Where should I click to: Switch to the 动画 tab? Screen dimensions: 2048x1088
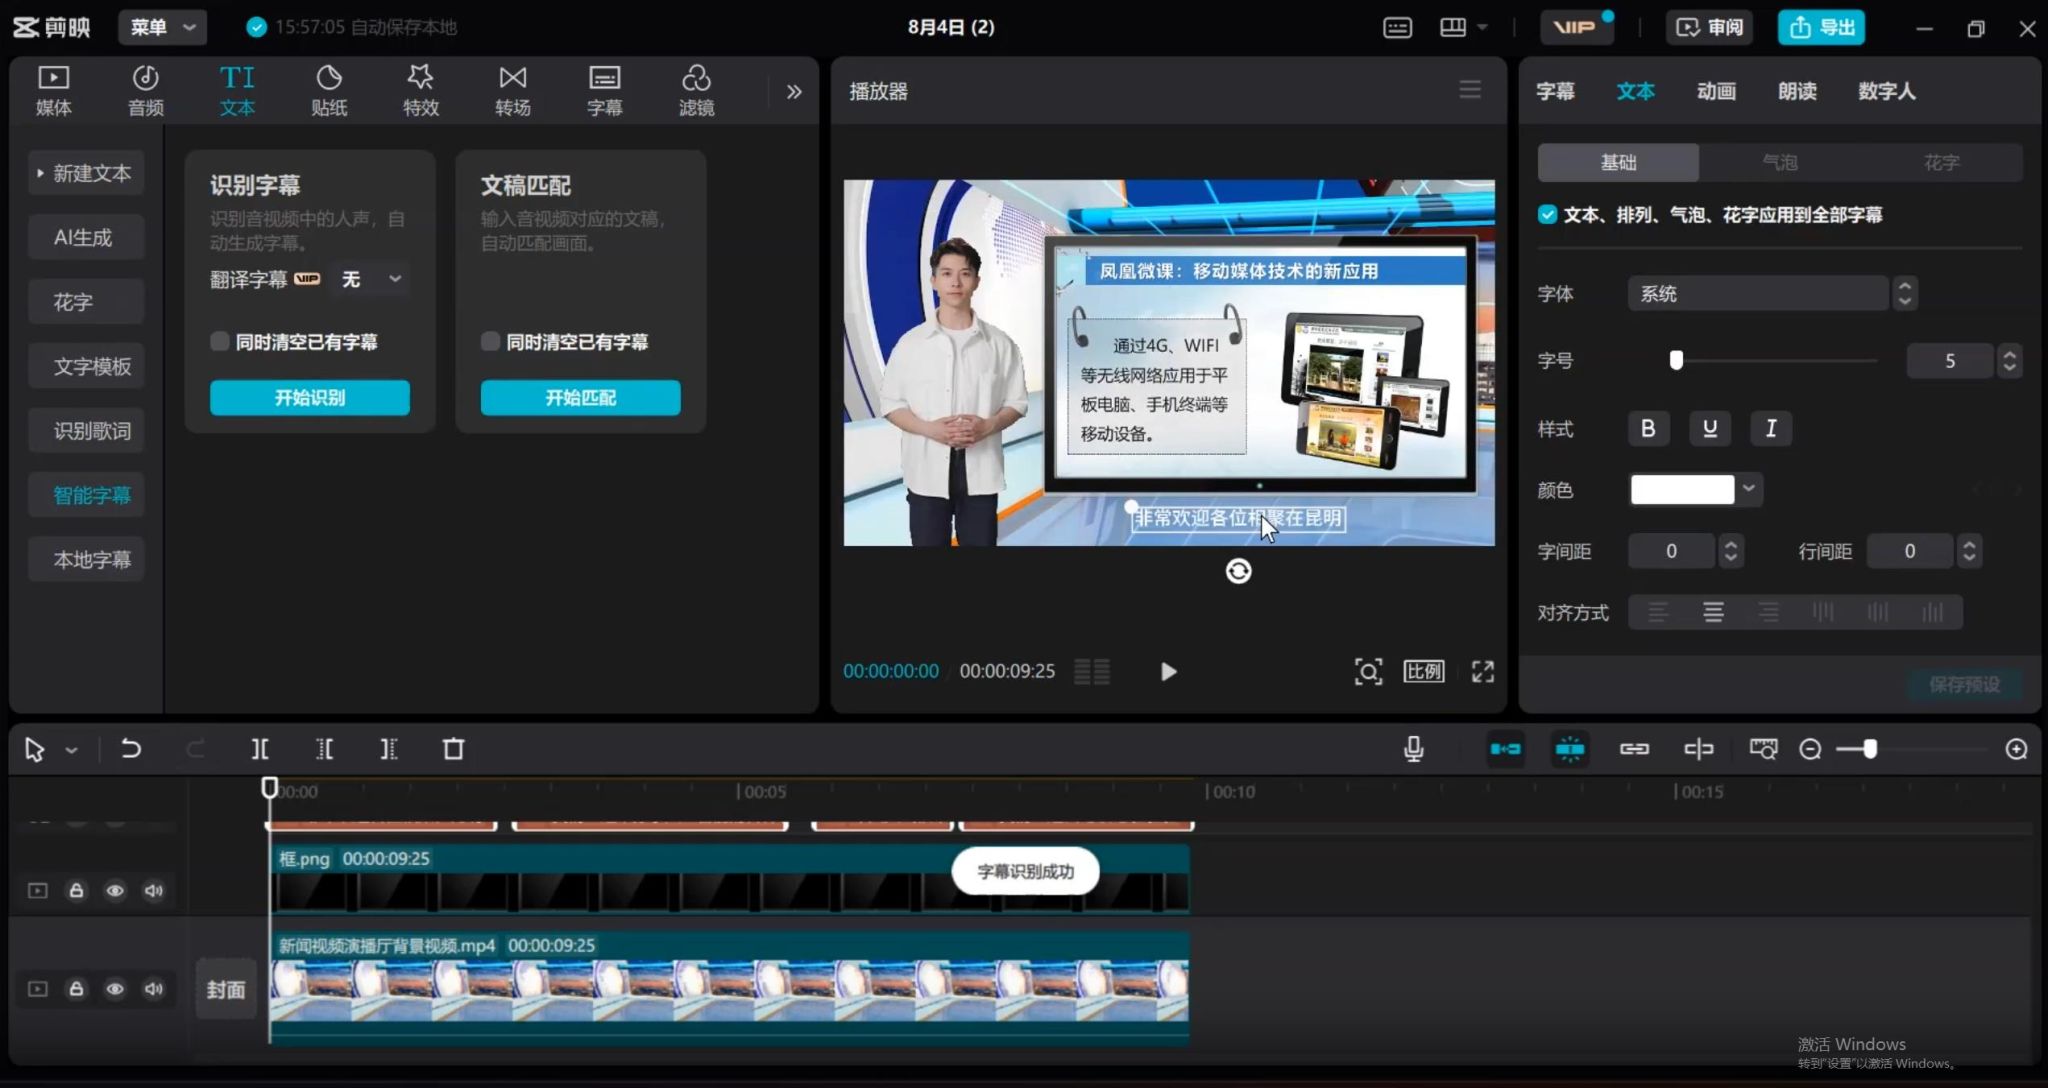[x=1716, y=91]
